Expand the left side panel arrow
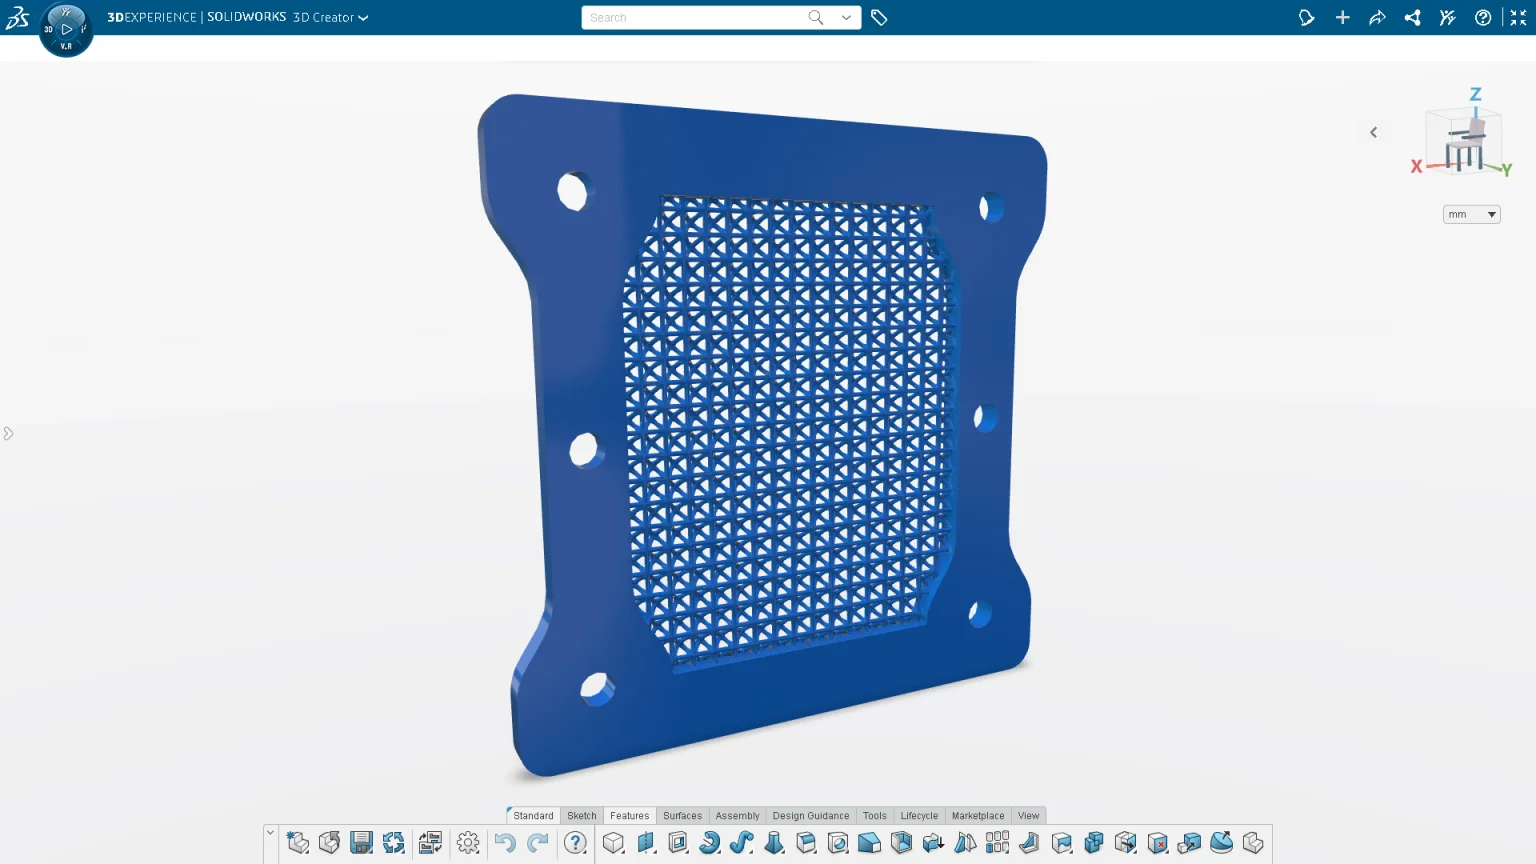The image size is (1536, 864). [x=8, y=433]
